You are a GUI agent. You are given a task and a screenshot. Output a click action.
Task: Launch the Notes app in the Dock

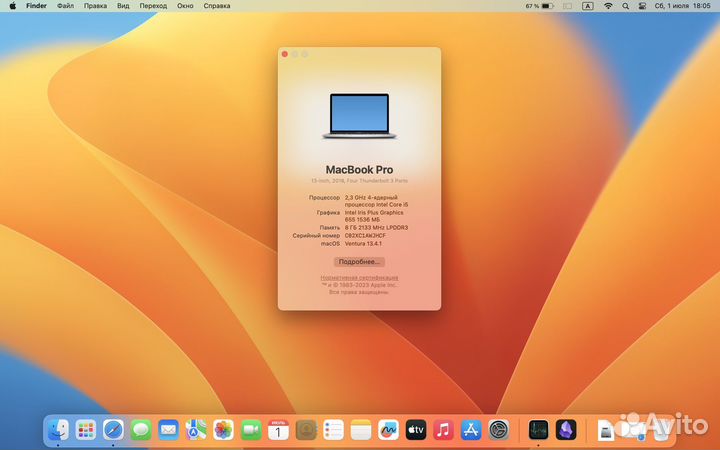coord(361,430)
